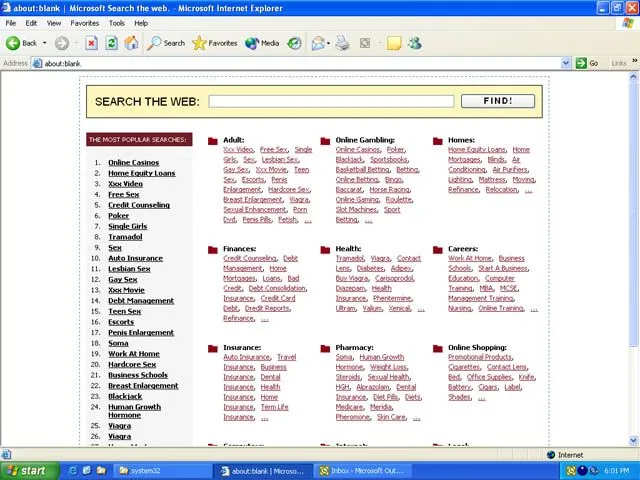Open the Help menu
Image resolution: width=640 pixels, height=480 pixels.
[x=141, y=23]
